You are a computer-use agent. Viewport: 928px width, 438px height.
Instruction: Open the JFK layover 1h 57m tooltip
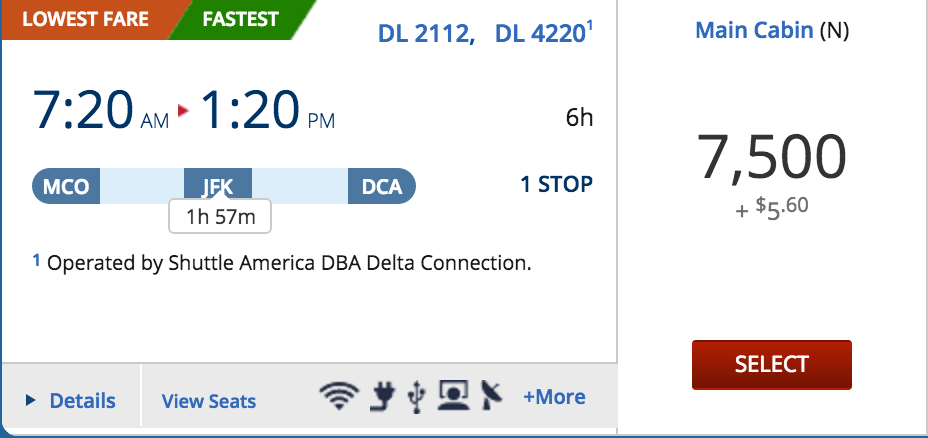click(220, 216)
